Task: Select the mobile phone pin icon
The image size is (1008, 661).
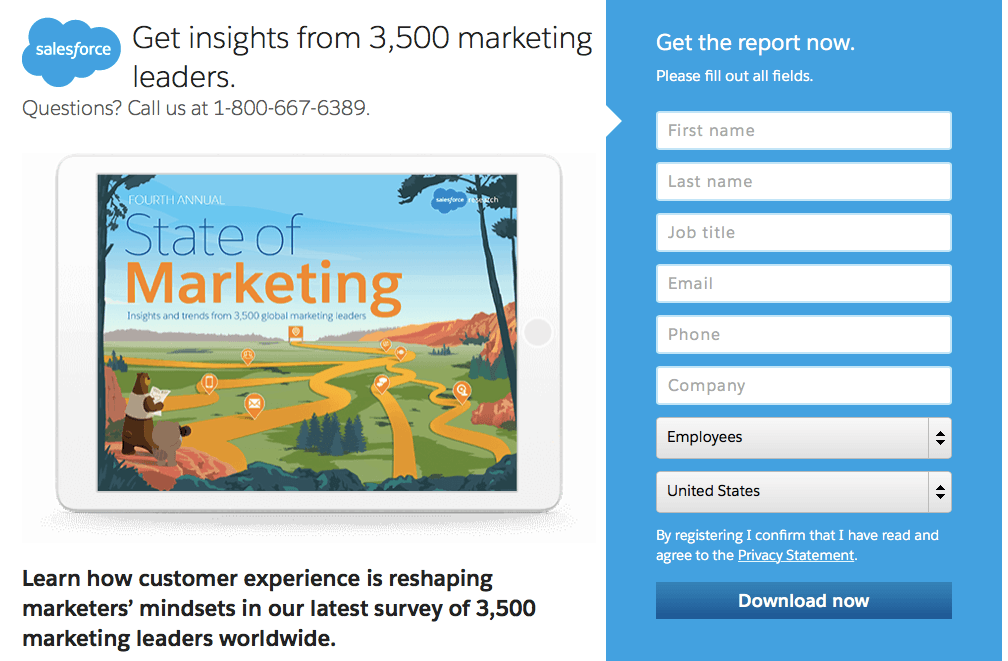Action: (x=207, y=381)
